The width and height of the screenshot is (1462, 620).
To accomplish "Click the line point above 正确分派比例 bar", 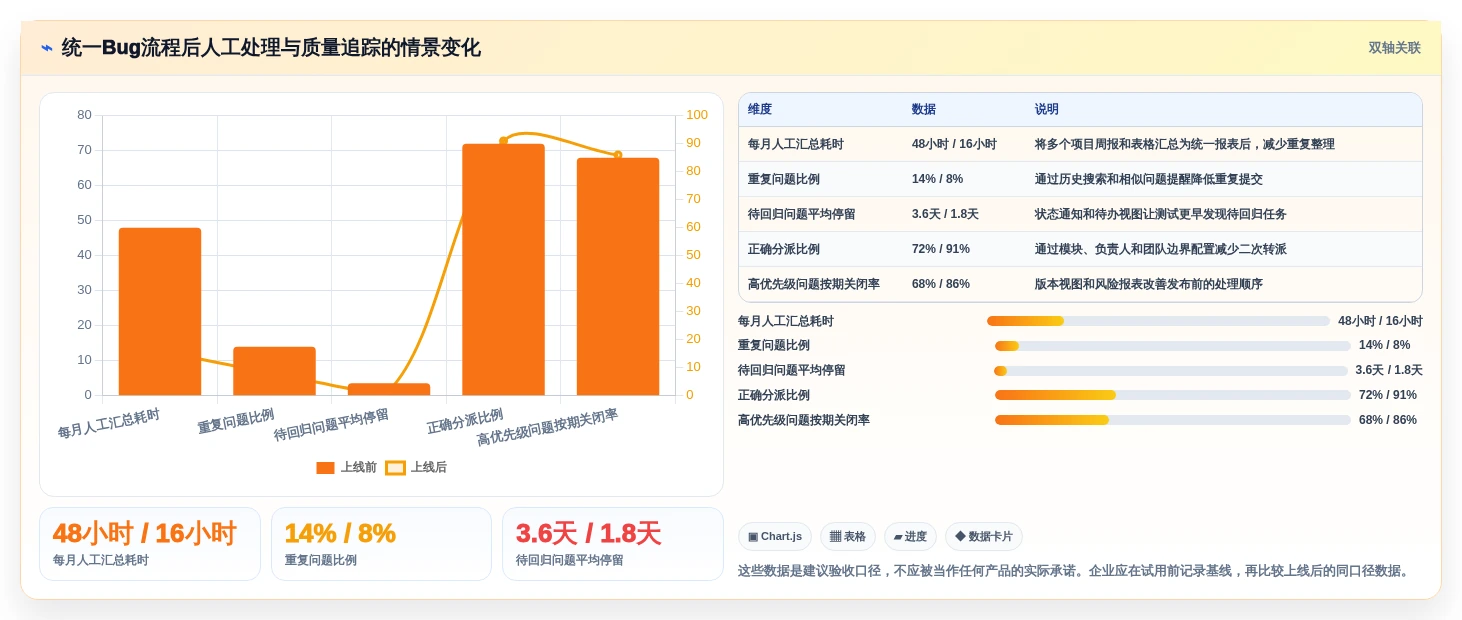I will point(503,141).
